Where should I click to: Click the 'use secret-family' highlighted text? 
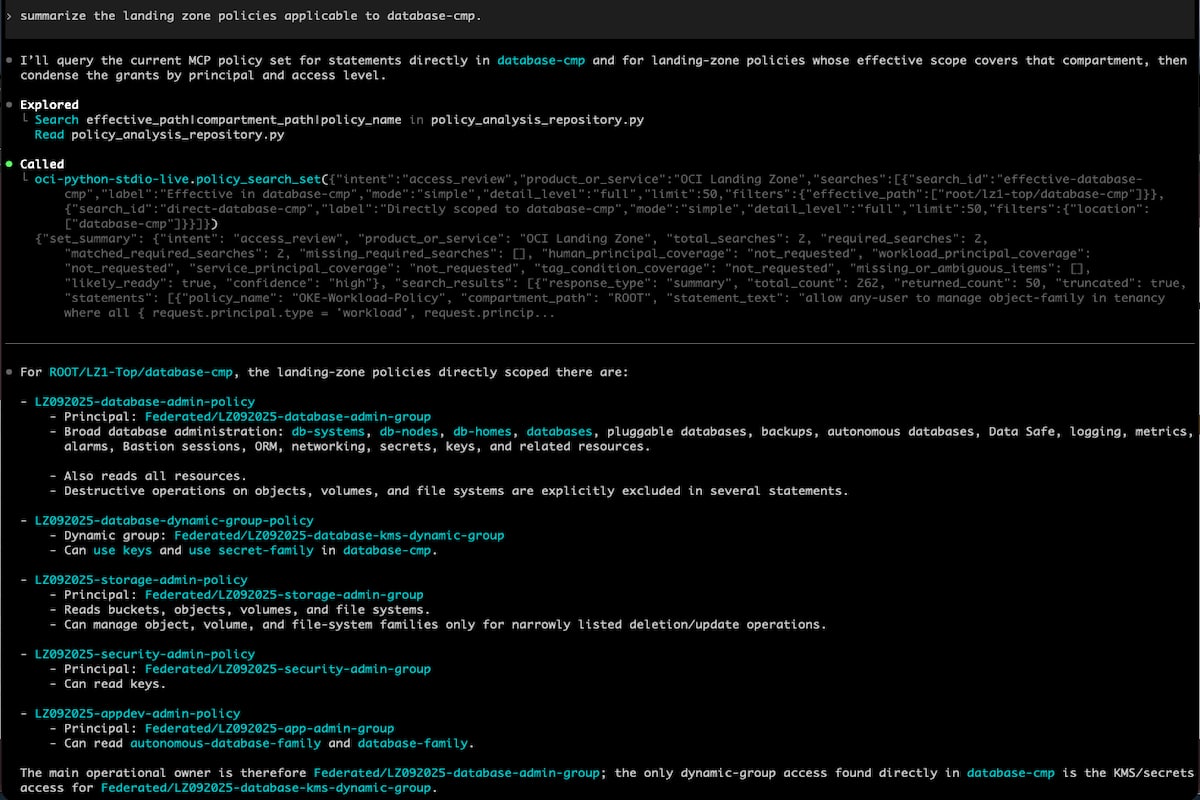(x=249, y=551)
